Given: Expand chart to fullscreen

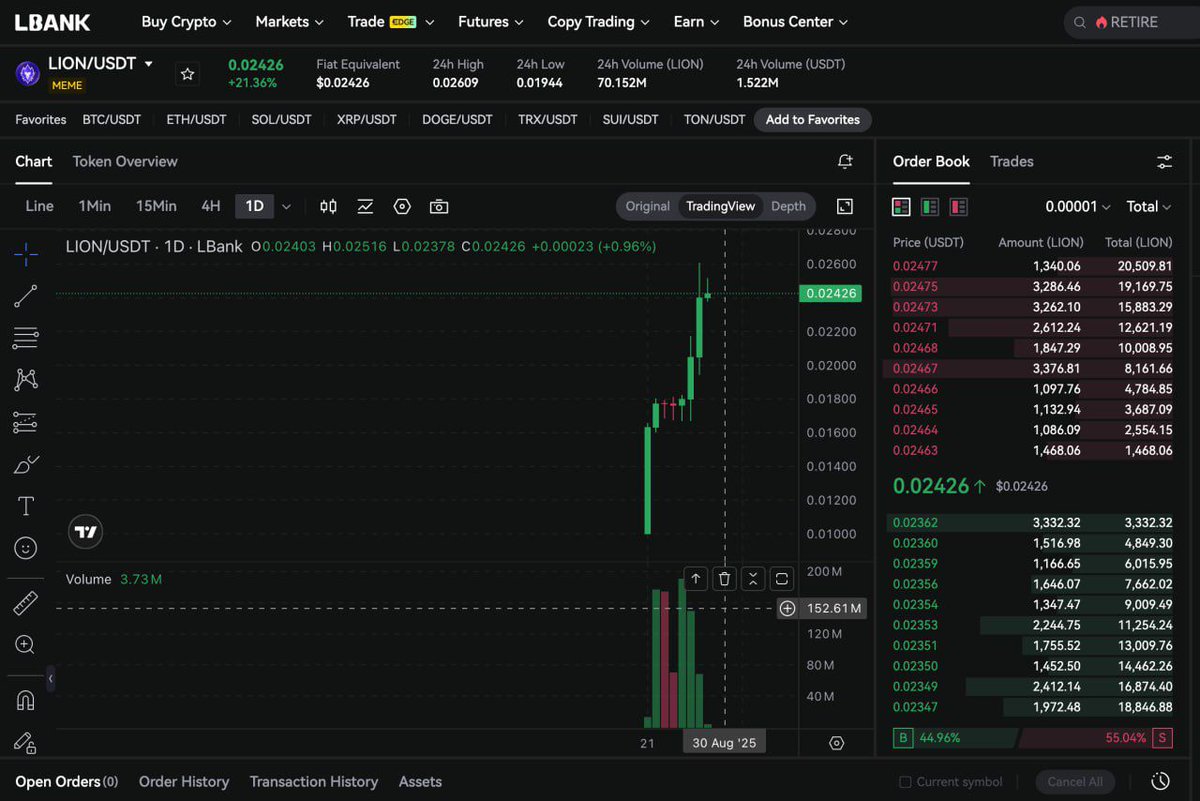Looking at the screenshot, I should click(845, 206).
